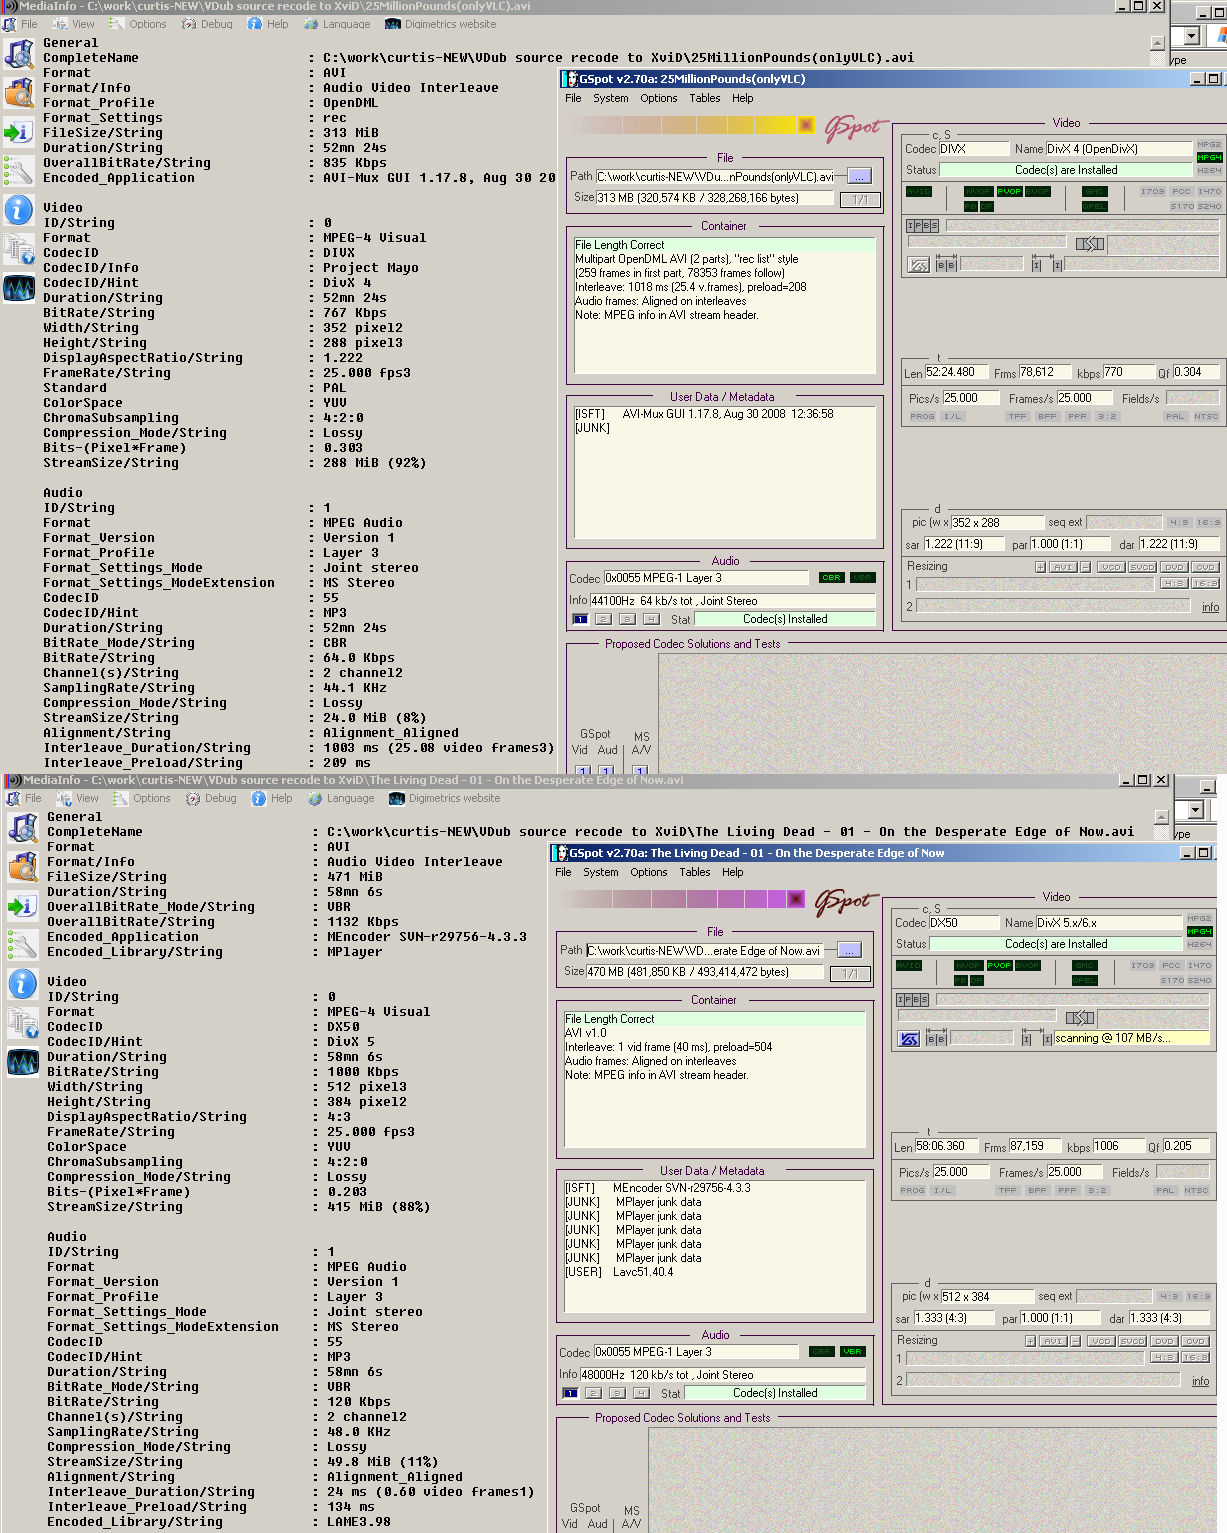1227x1533 pixels.
Task: Click the AVID indicator in the 25MillionPounds GSpot window
Action: (x=919, y=191)
